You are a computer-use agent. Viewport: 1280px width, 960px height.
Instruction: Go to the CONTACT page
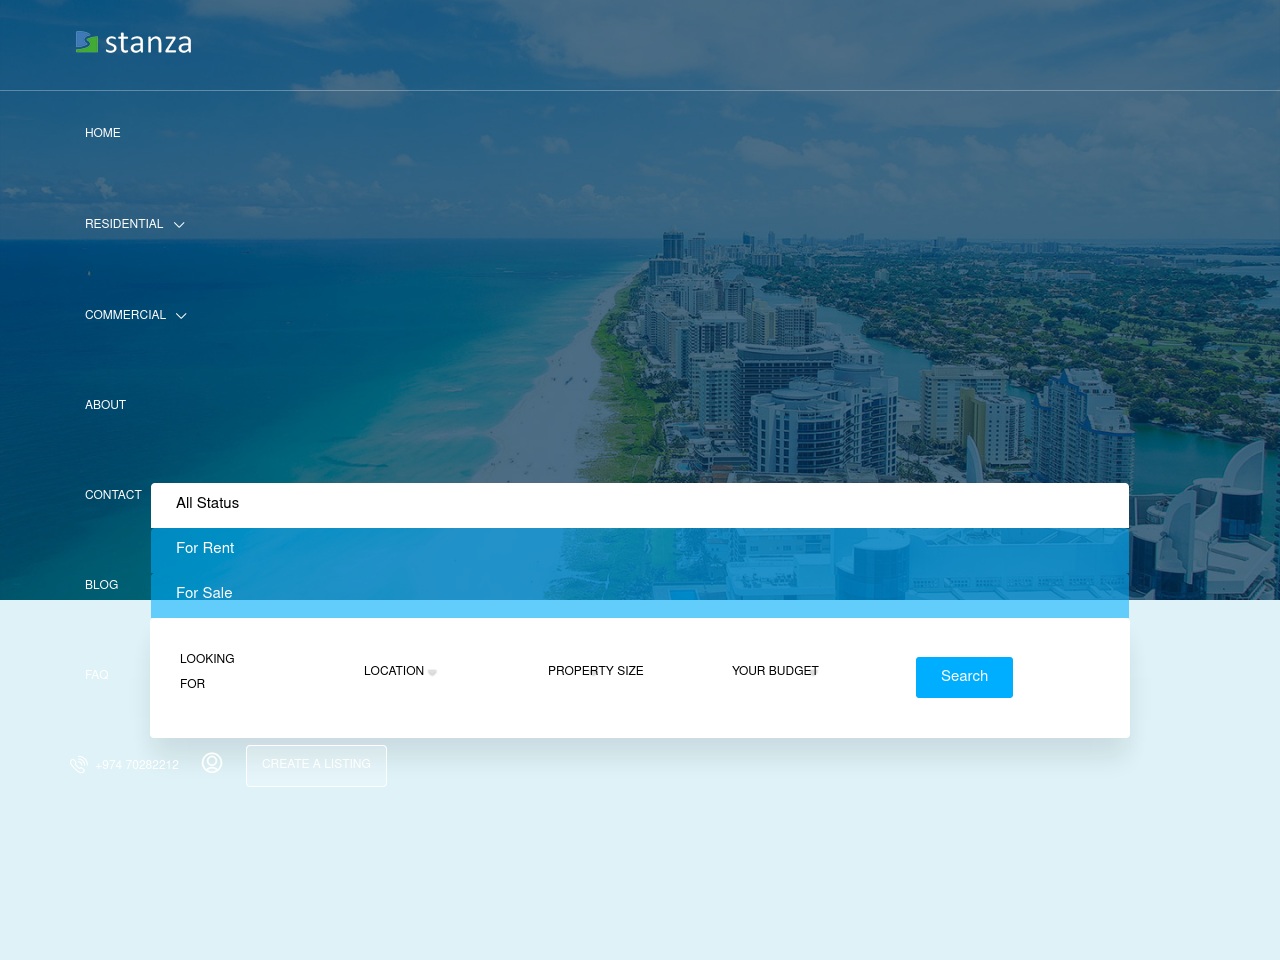113,495
